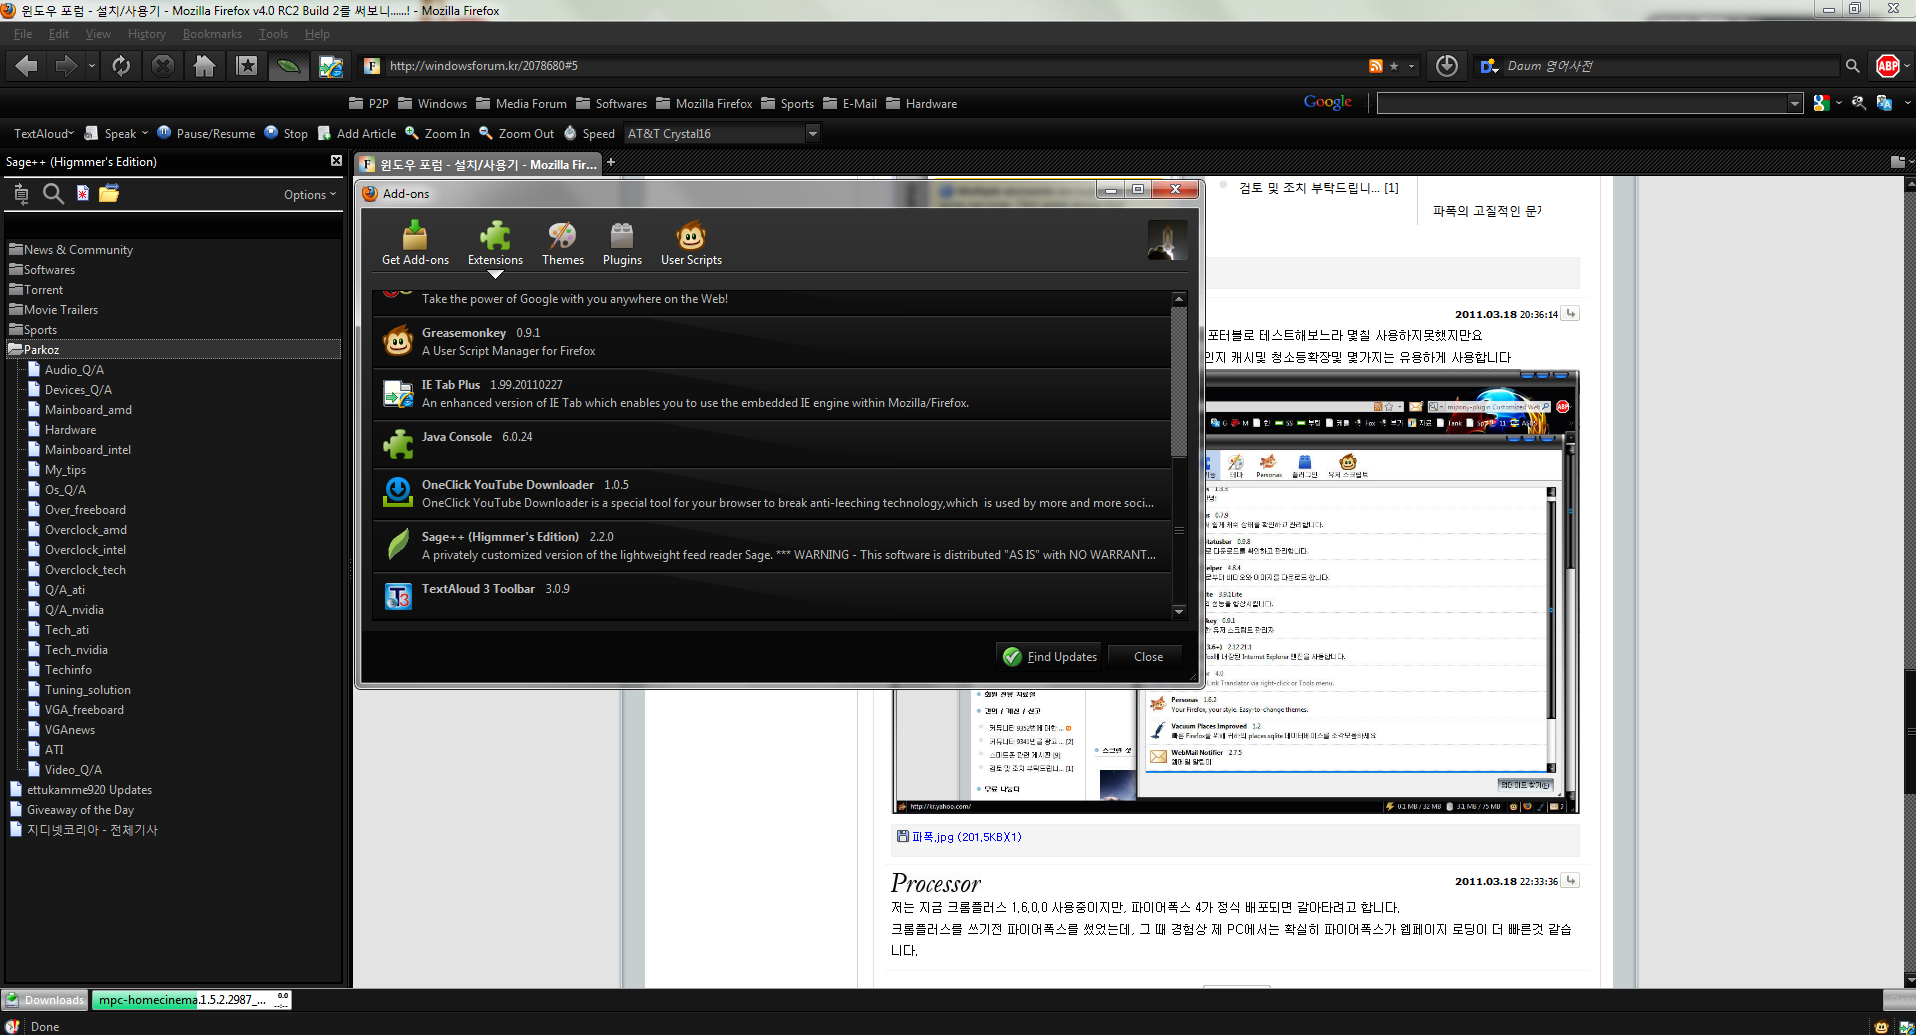Select the Greasemonkey extension row
1916x1035 pixels.
click(771, 342)
